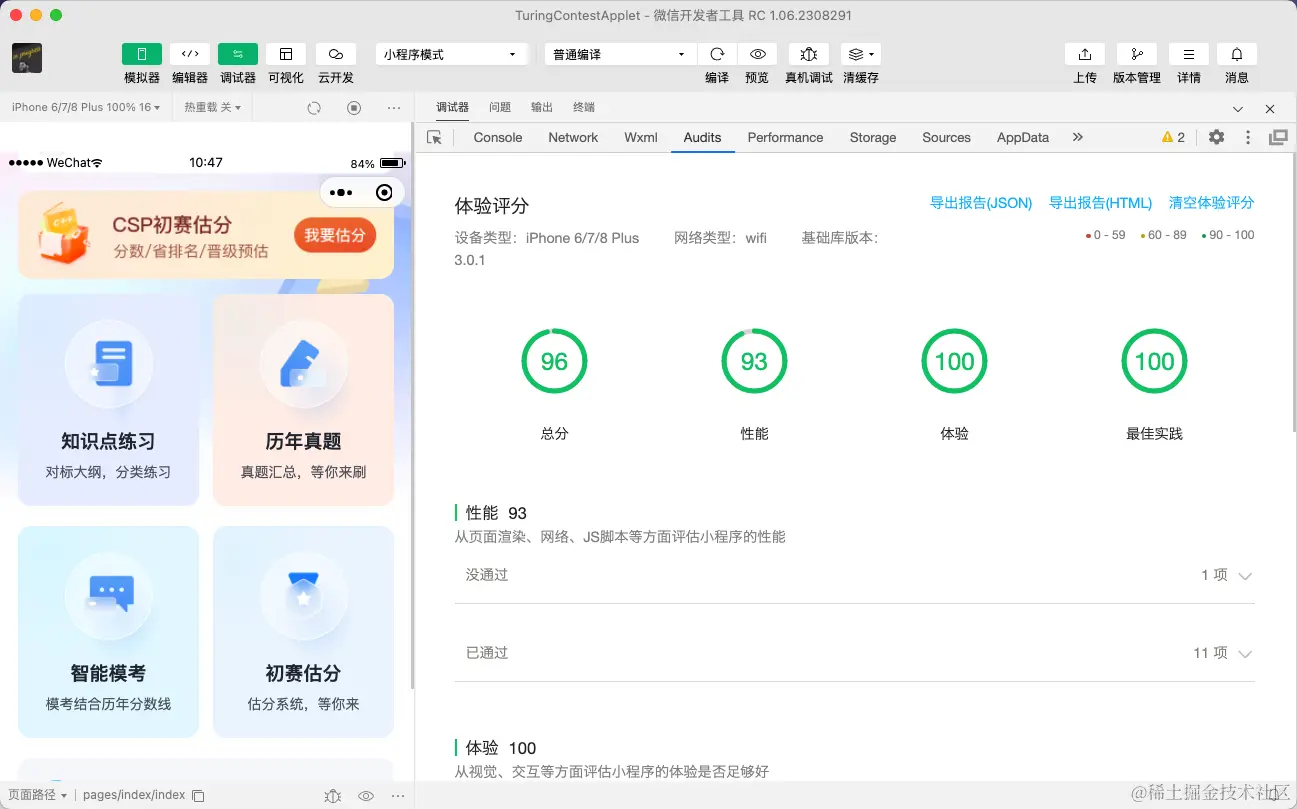Click the element inspector select icon

pos(434,138)
